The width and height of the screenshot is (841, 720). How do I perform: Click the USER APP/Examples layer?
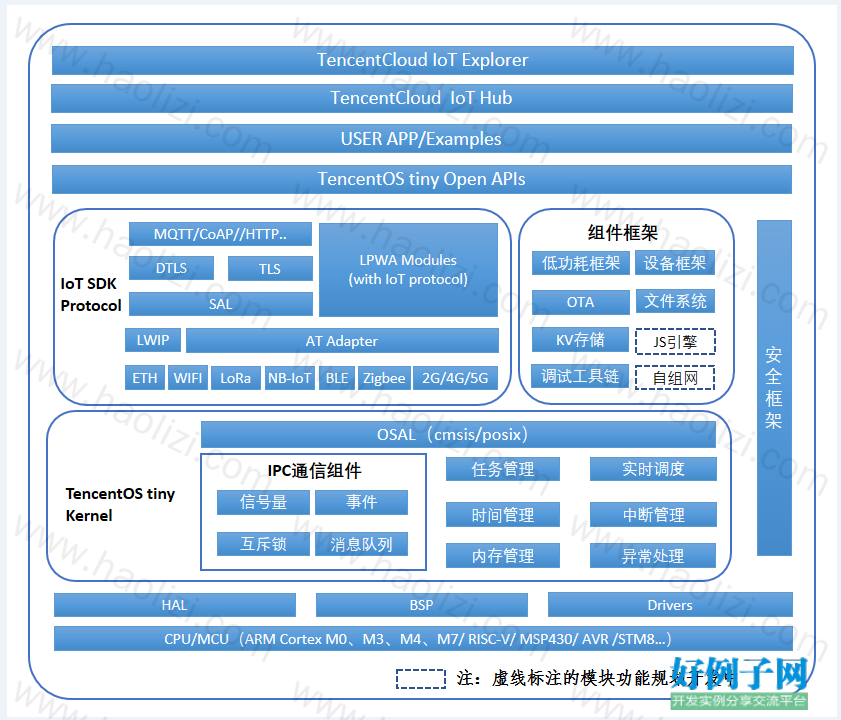click(x=422, y=139)
